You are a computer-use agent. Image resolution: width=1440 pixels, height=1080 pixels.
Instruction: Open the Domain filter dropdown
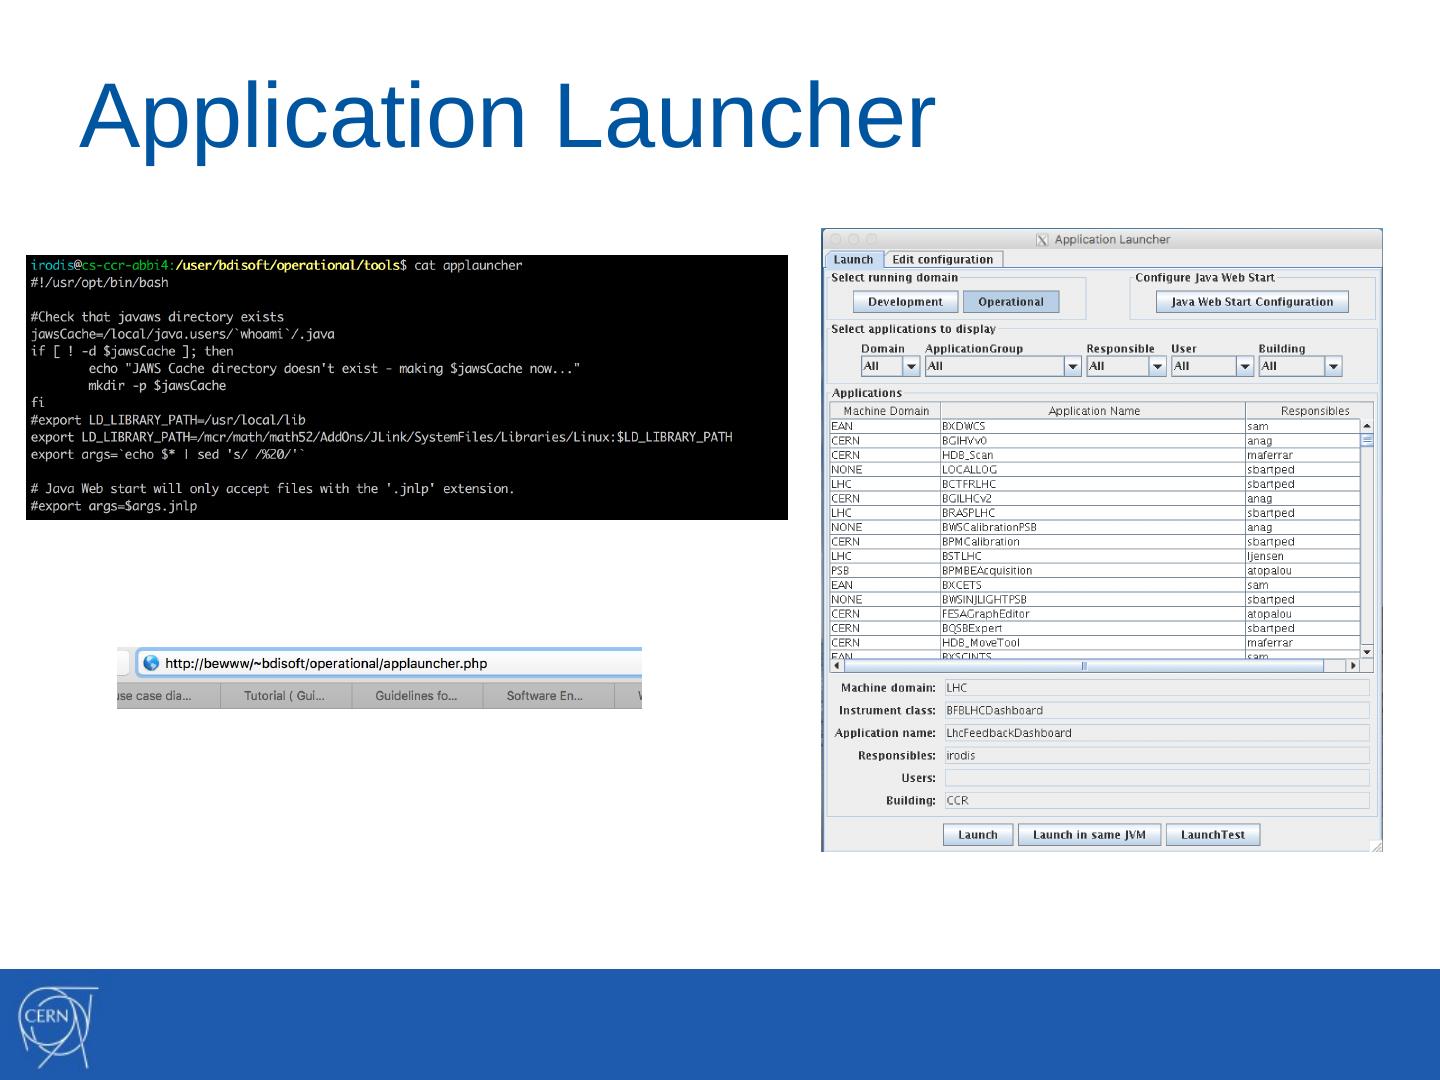pos(911,367)
